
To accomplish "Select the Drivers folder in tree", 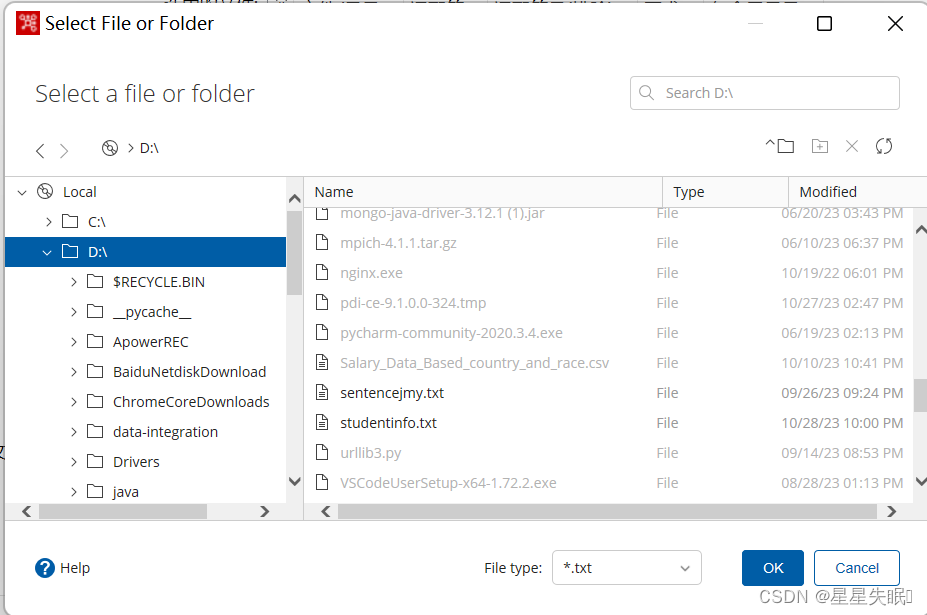I will pyautogui.click(x=136, y=462).
